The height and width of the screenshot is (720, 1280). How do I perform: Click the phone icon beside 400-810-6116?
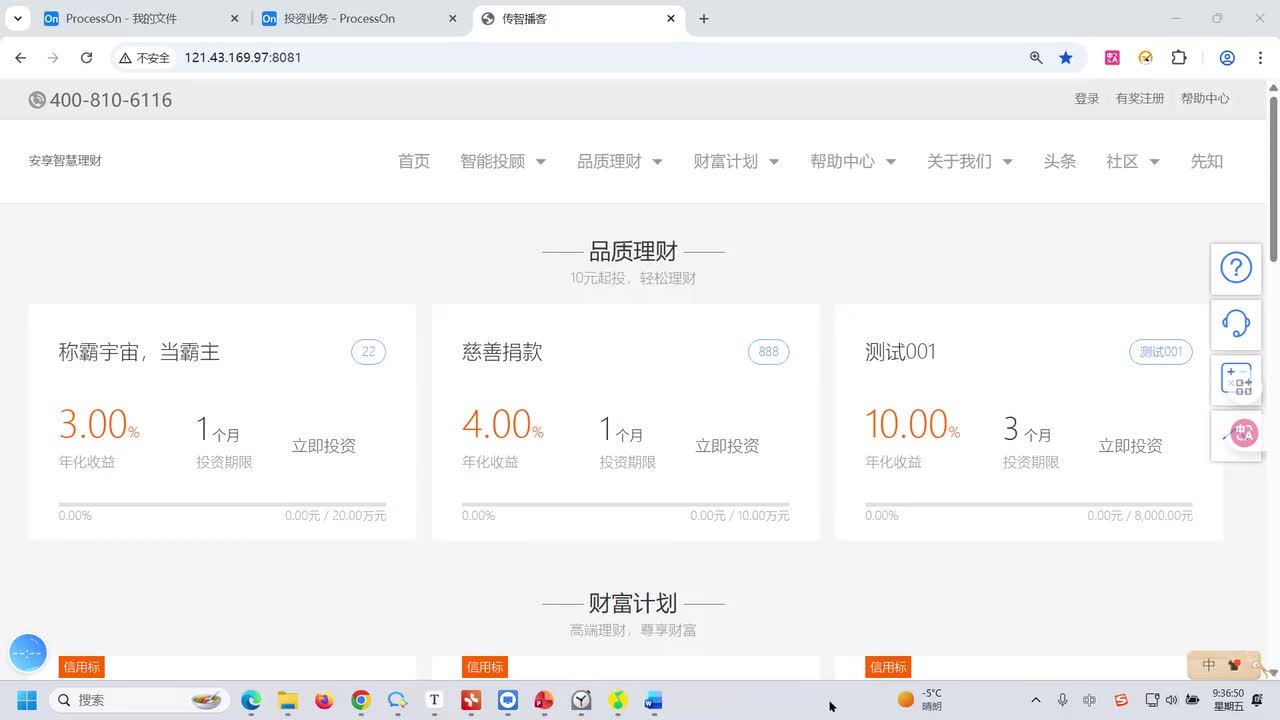click(x=37, y=100)
